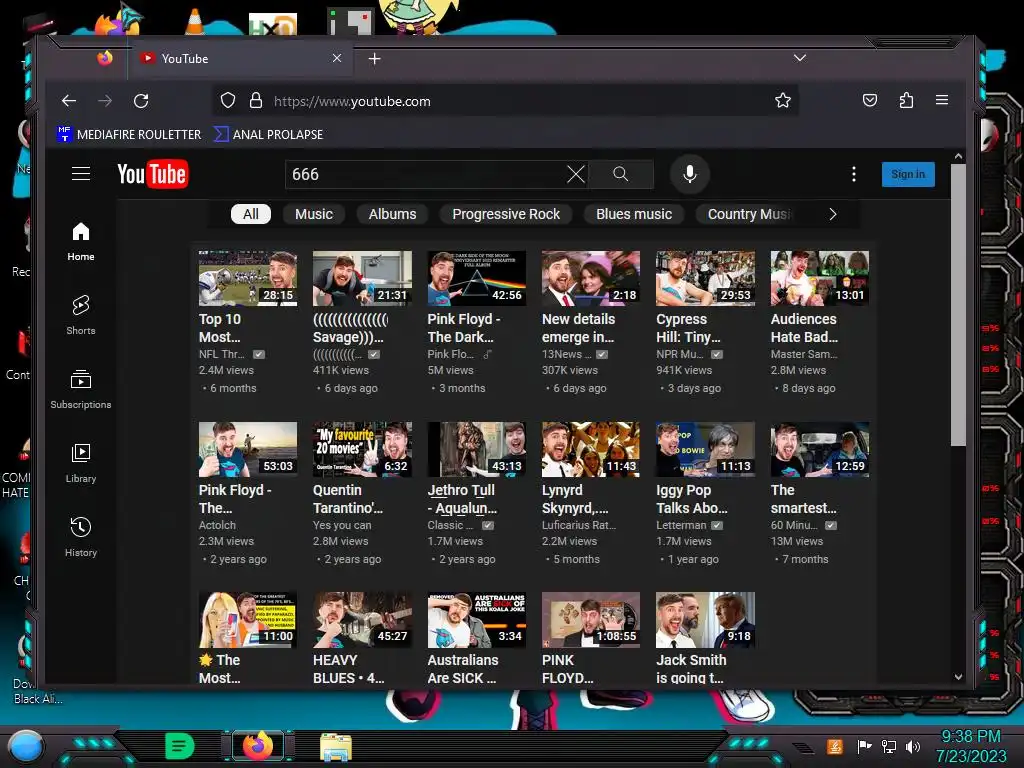Run search with magnifier button
This screenshot has height=768, width=1024.
coord(620,174)
